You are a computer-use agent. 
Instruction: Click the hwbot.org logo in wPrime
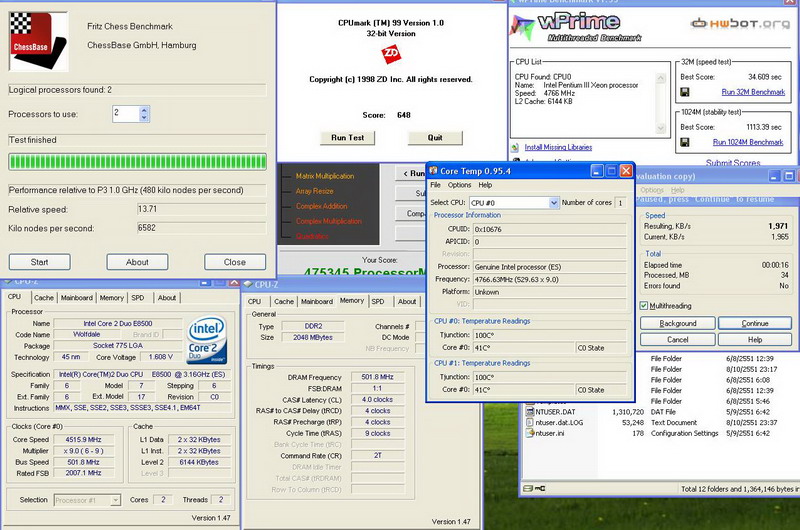(x=740, y=23)
